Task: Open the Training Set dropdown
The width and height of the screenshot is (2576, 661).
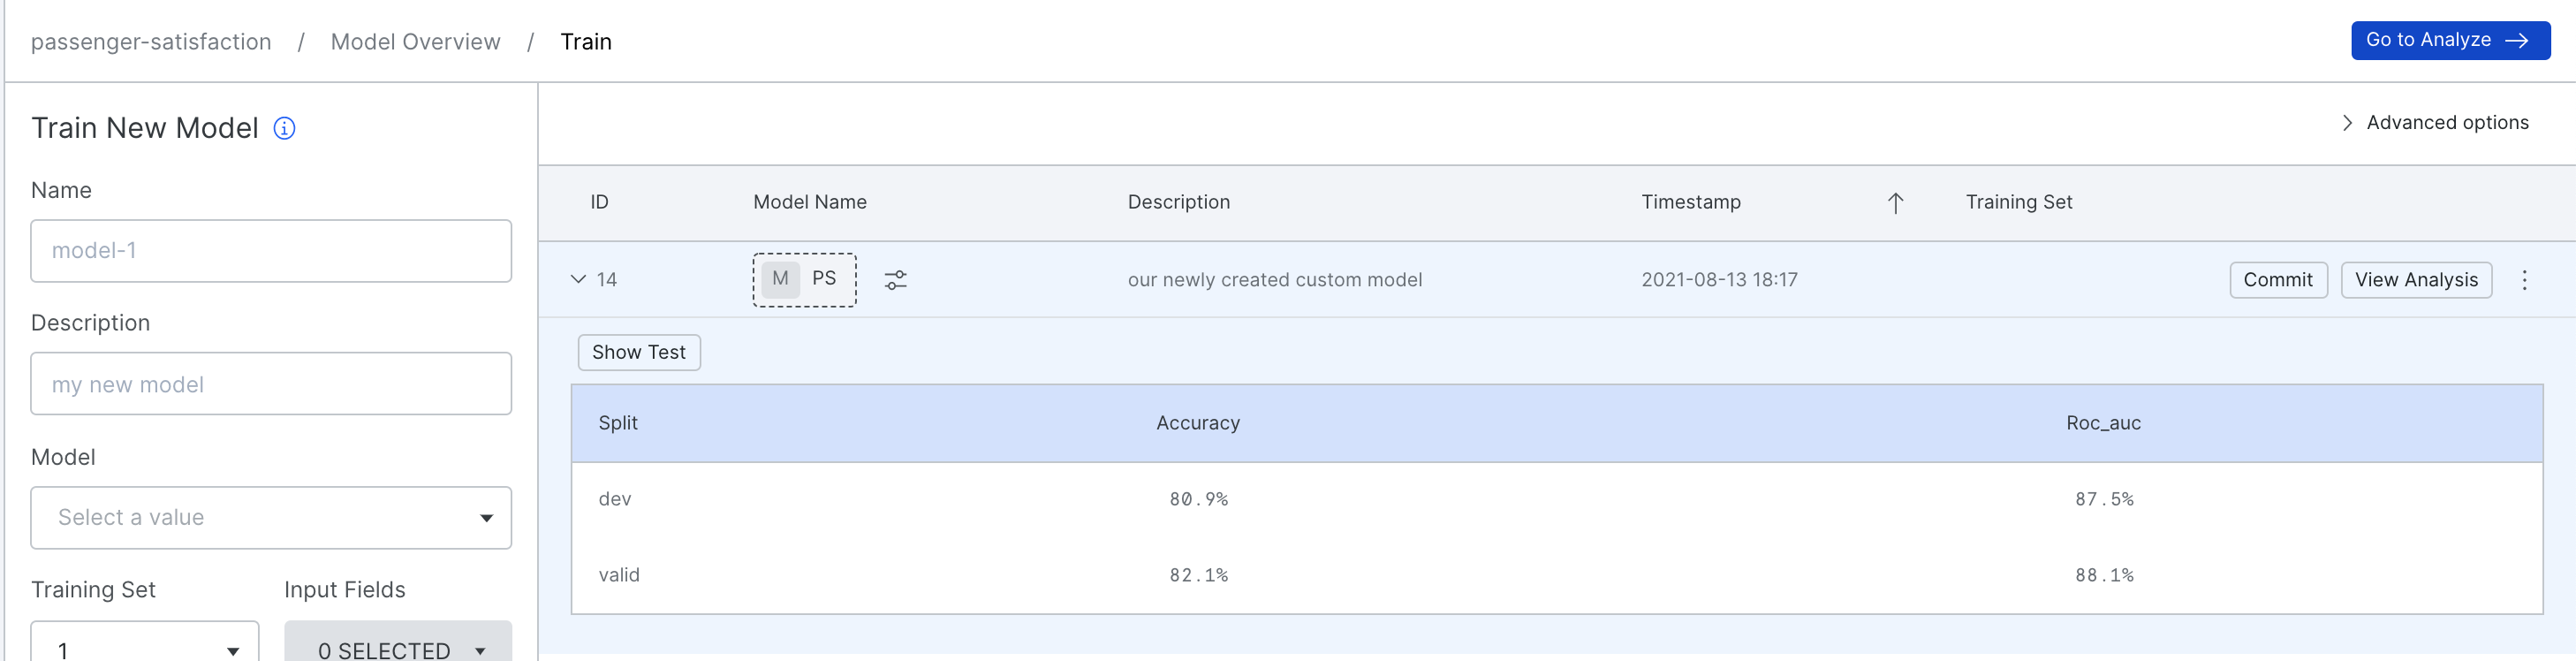Action: point(144,648)
